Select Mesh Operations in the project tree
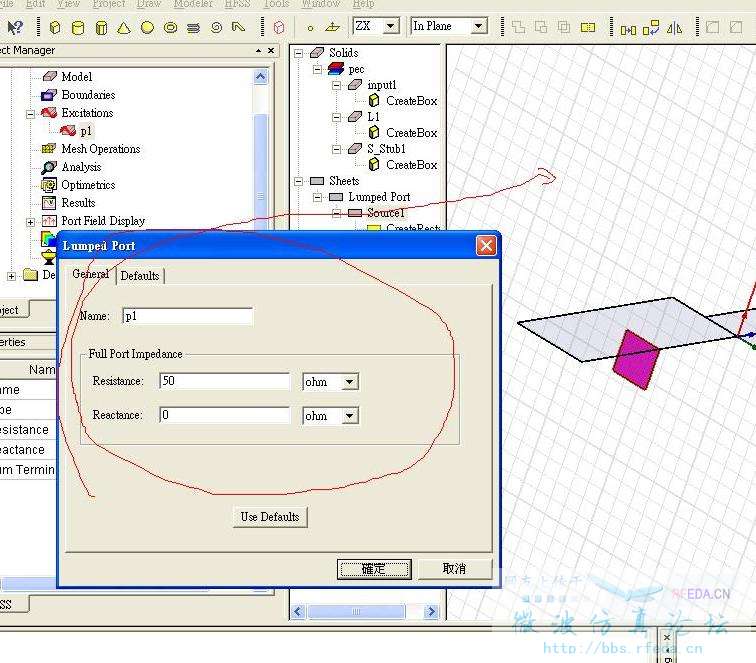The image size is (756, 663). 101,149
